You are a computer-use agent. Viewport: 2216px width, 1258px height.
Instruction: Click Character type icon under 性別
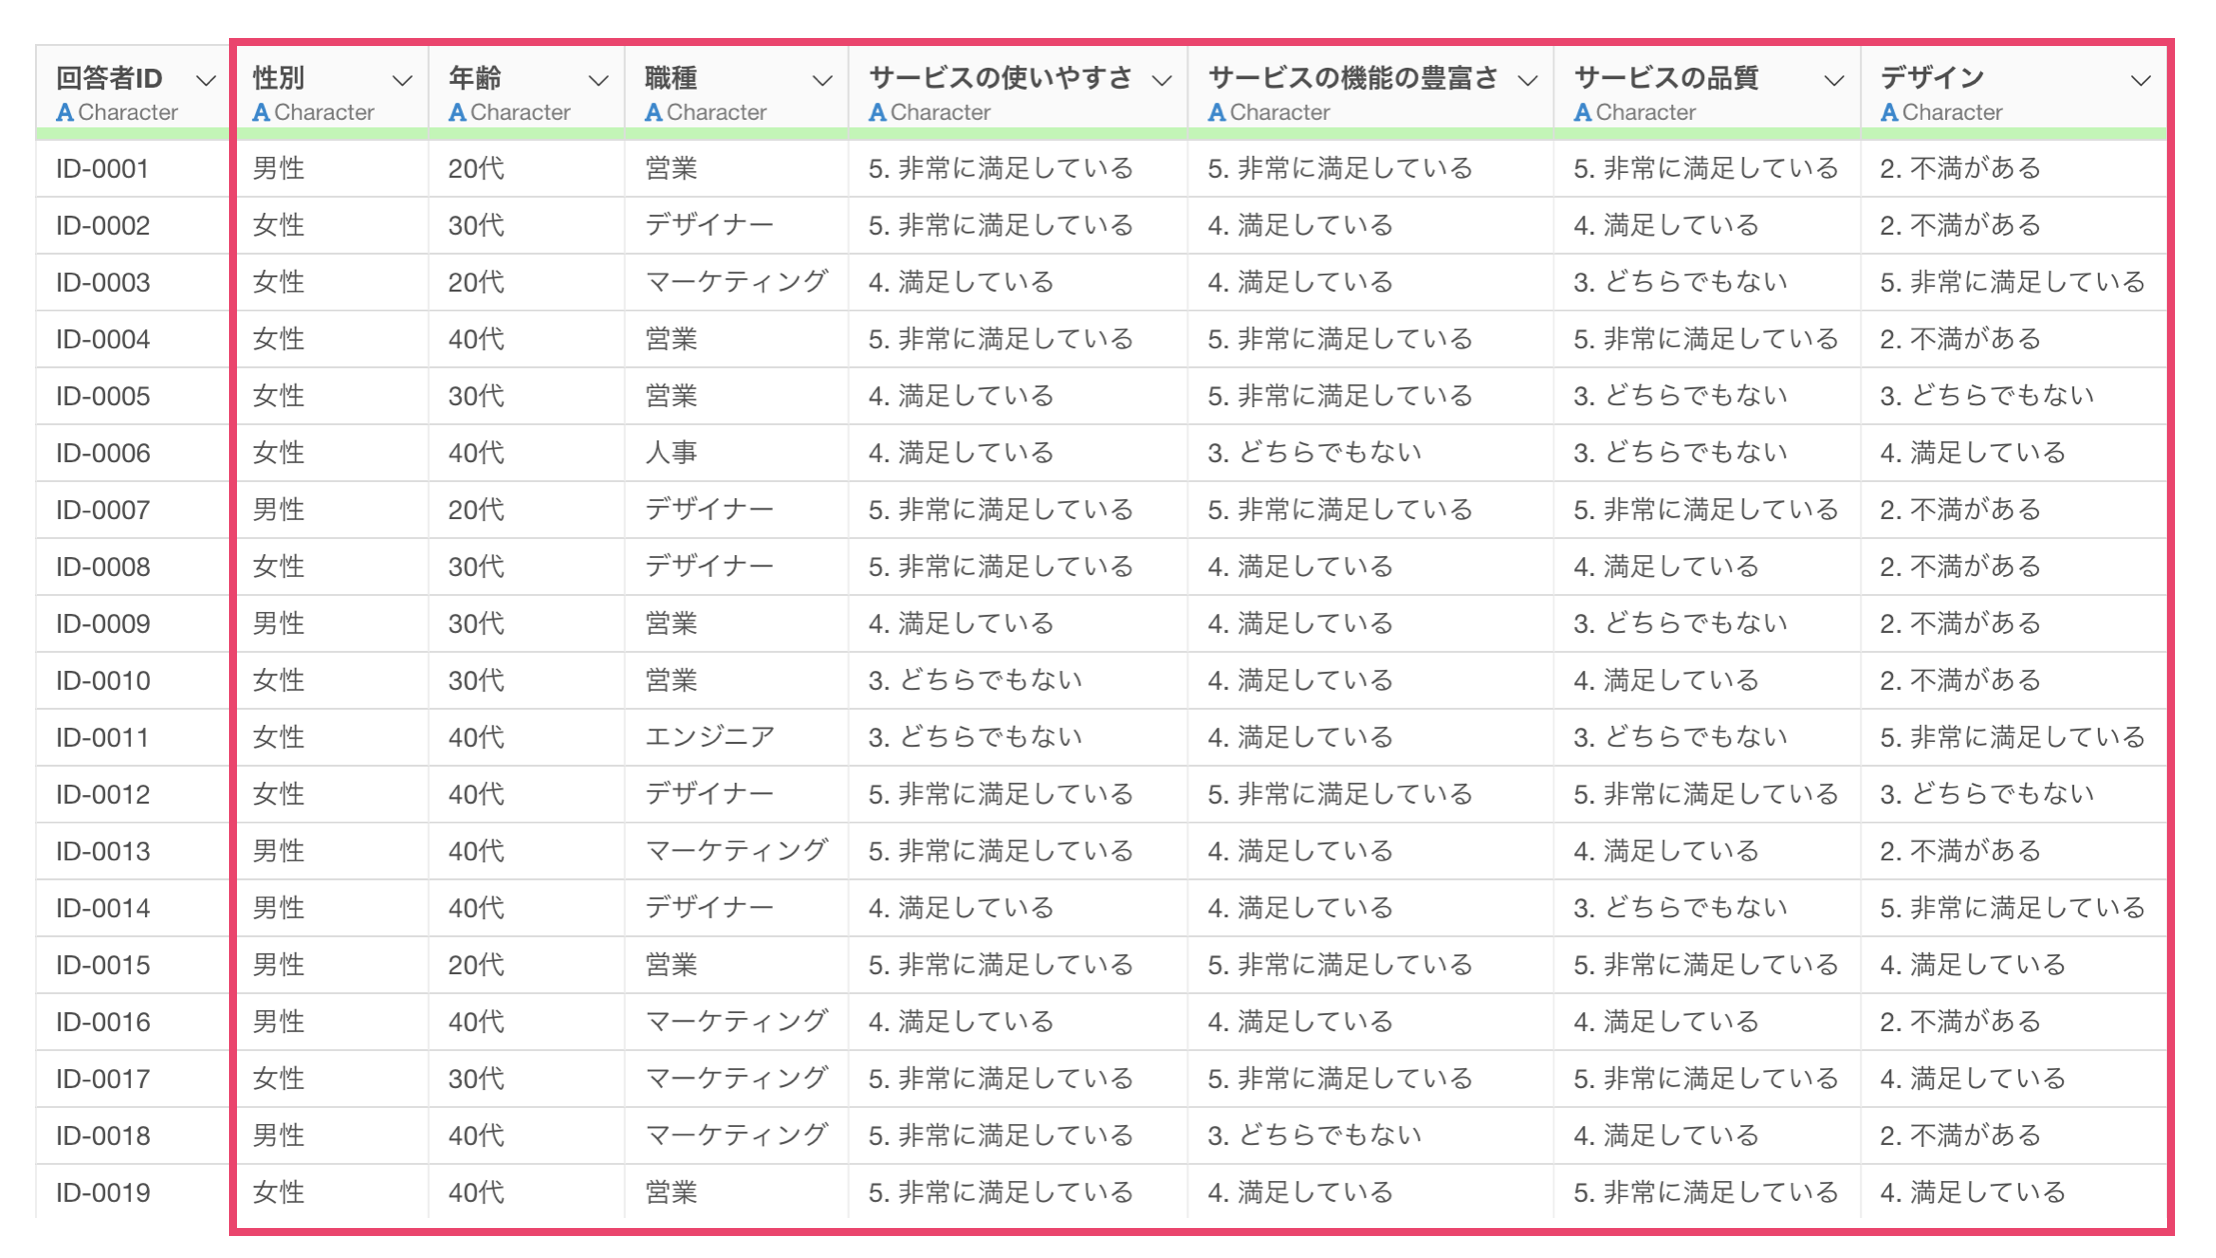261,113
